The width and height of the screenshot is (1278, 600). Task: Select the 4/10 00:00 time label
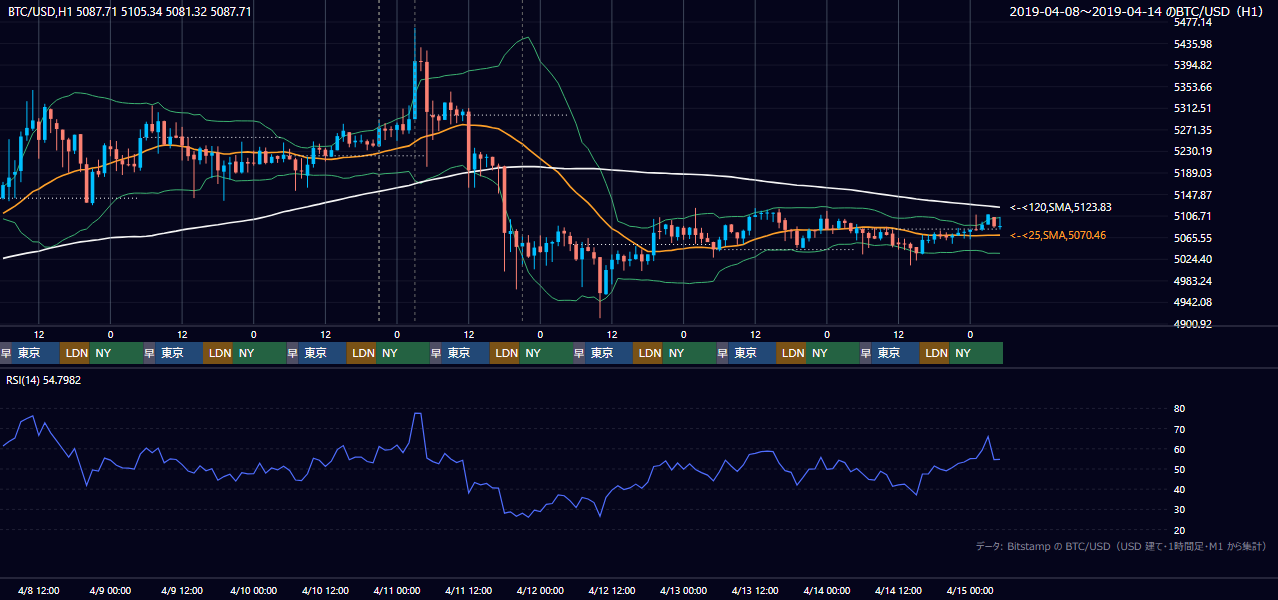255,590
